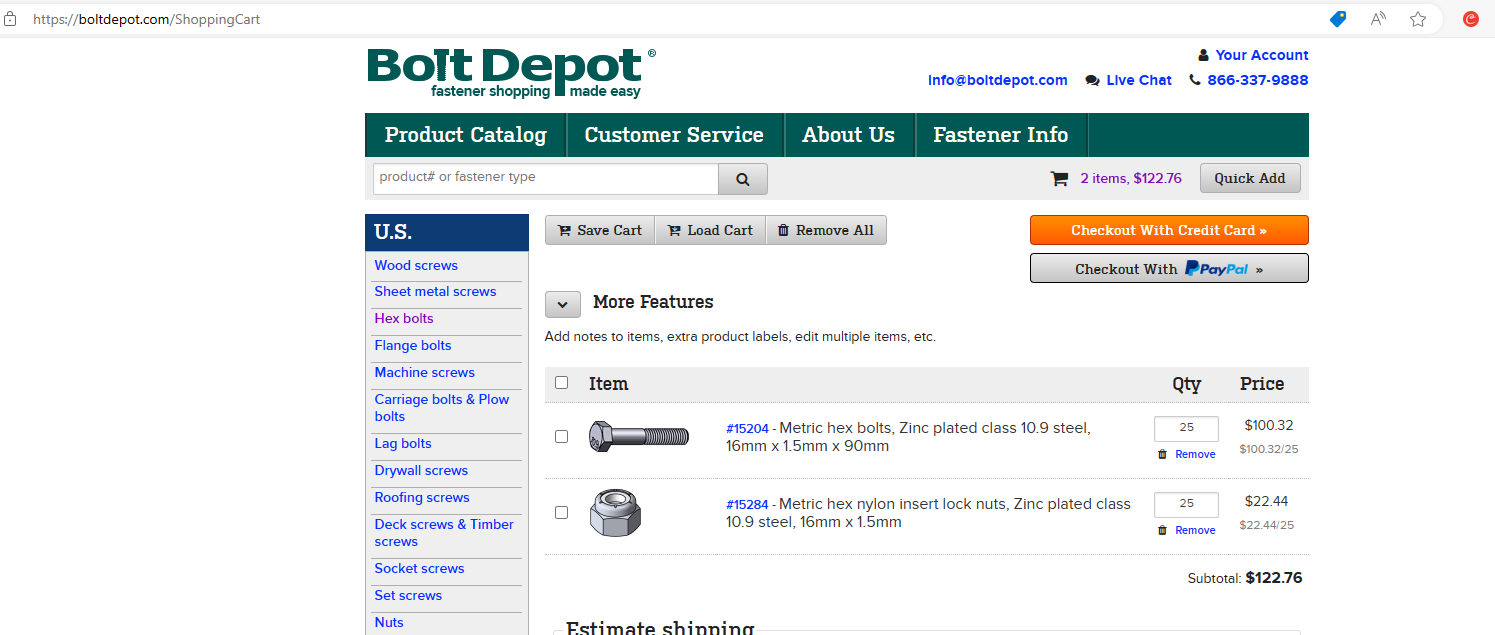Click phone number 866-337-9888

coord(1258,80)
